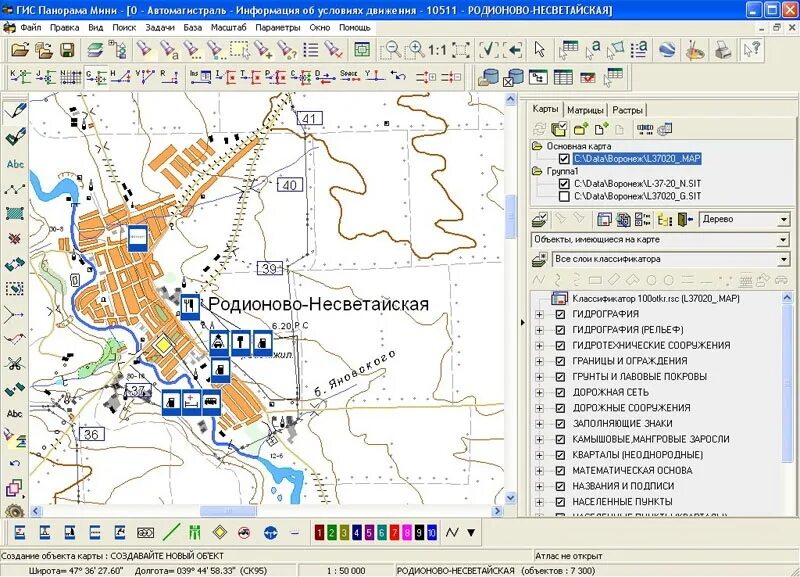This screenshot has height=577, width=800.
Task: Click the Open map folder icon
Action: [20, 49]
